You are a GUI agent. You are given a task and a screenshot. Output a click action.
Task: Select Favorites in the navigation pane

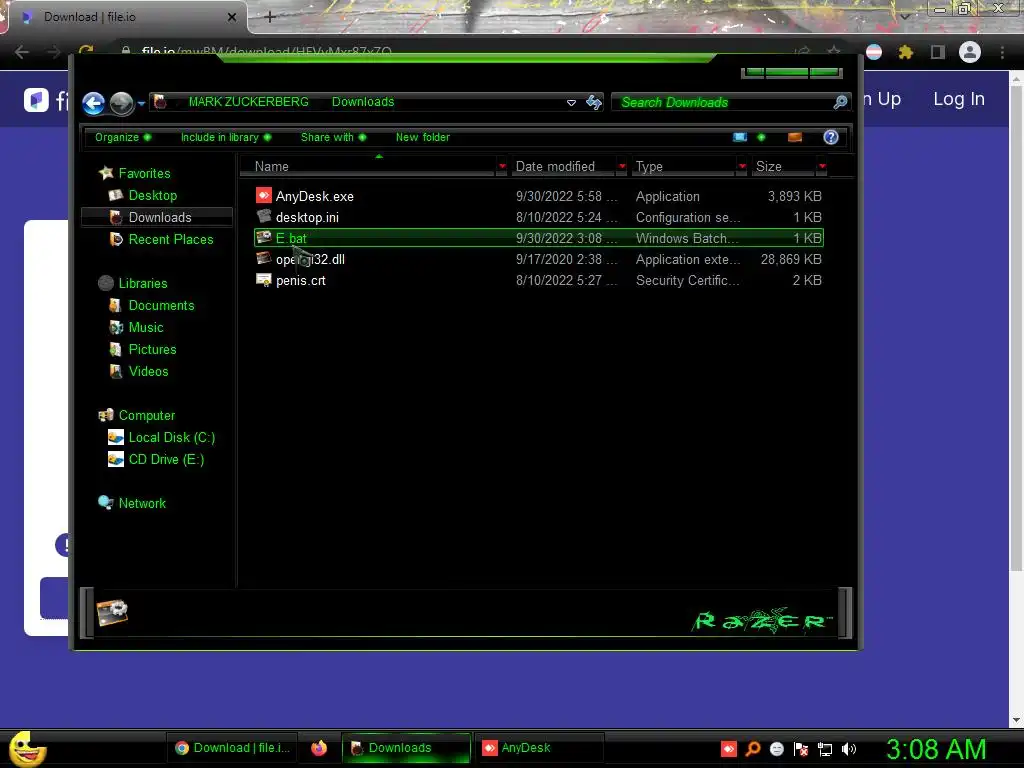(x=144, y=173)
